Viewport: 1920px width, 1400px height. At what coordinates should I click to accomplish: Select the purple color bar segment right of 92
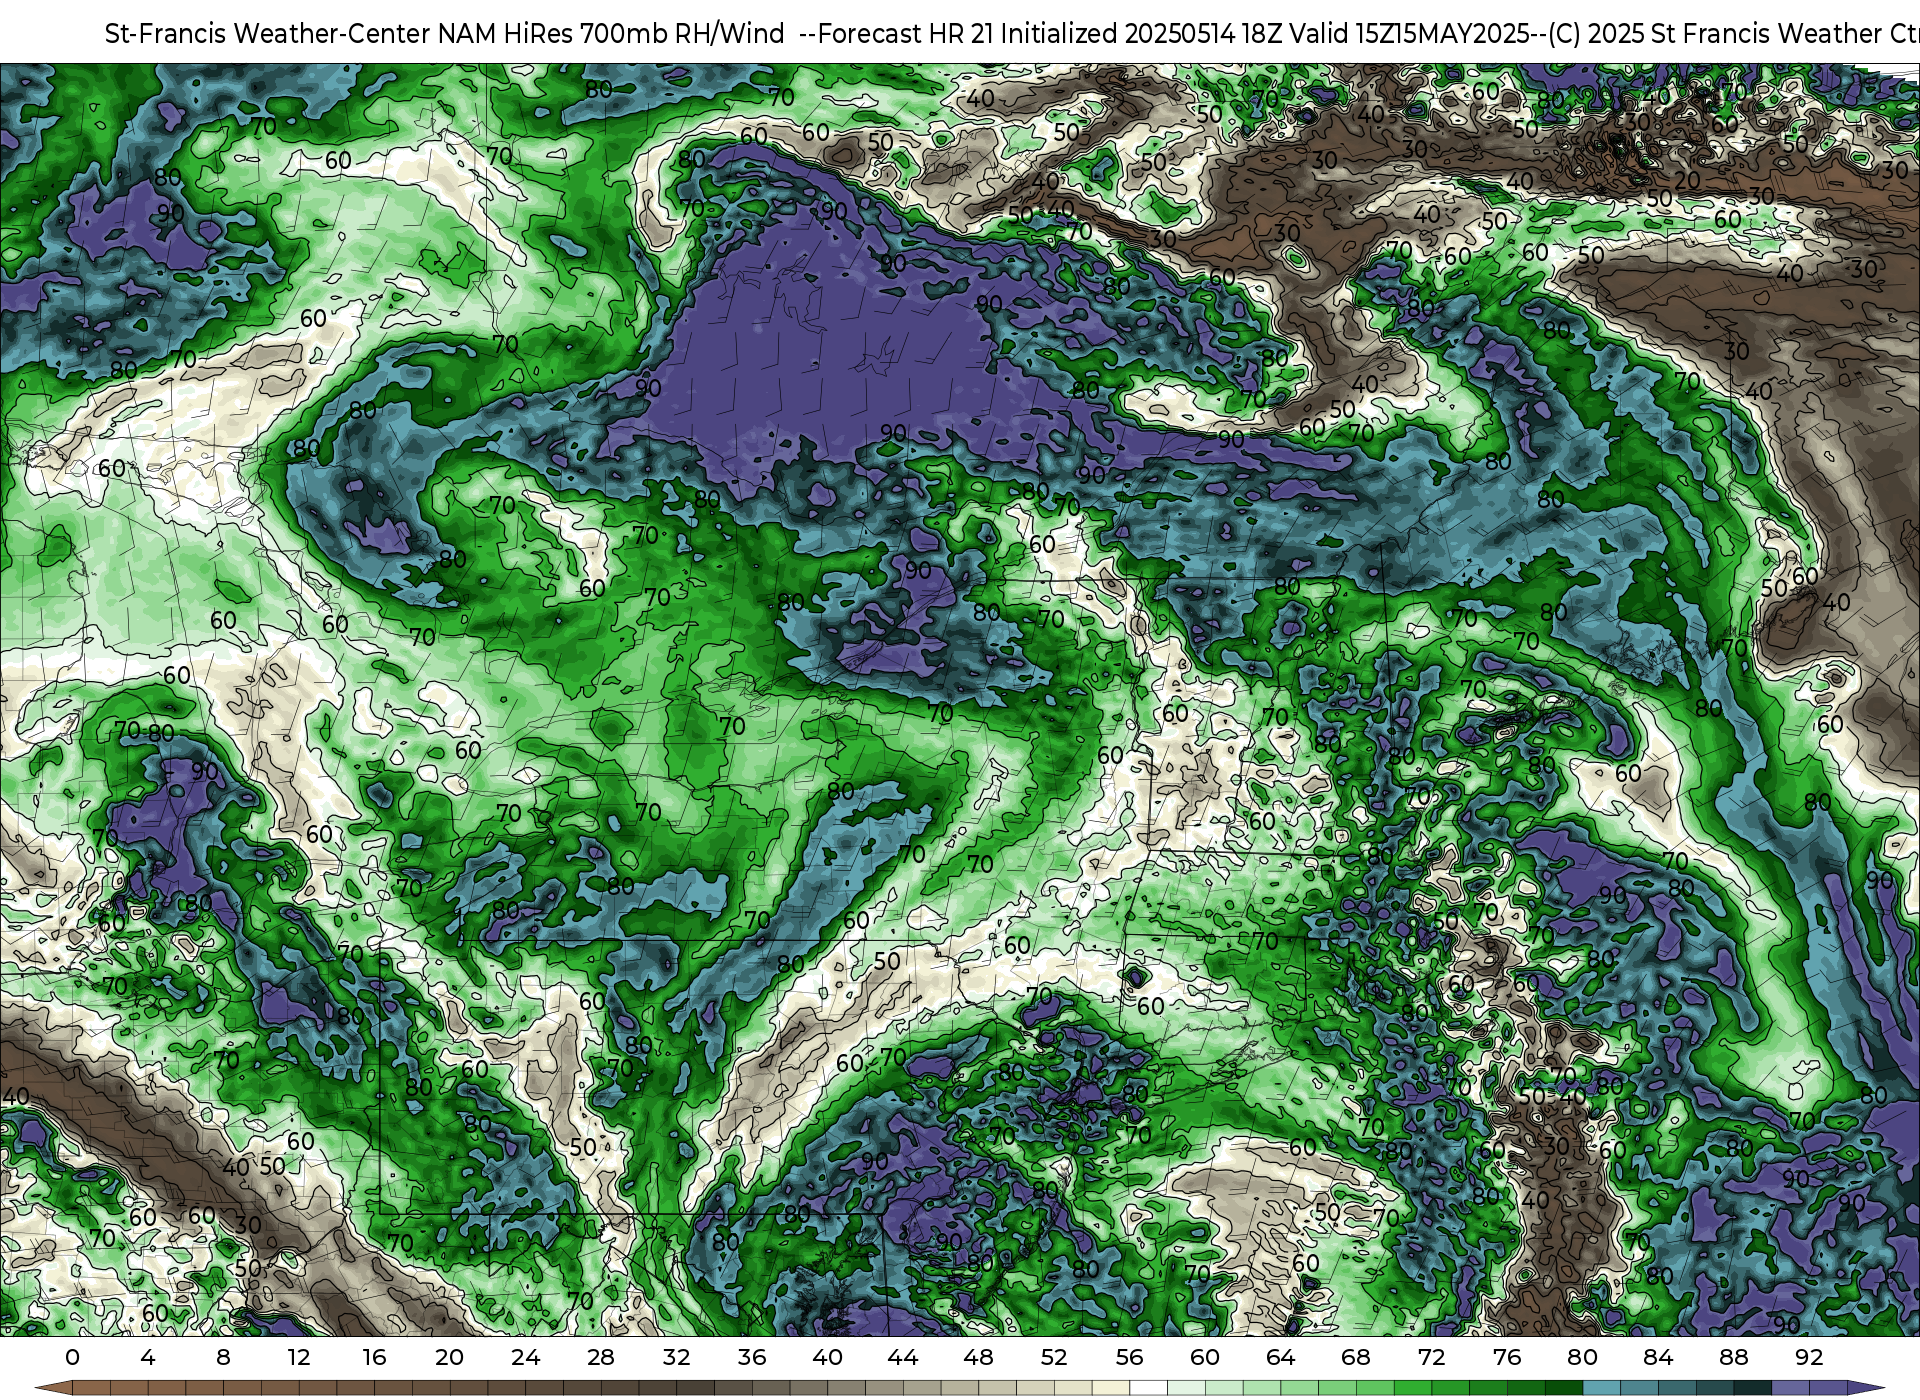(x=1828, y=1388)
